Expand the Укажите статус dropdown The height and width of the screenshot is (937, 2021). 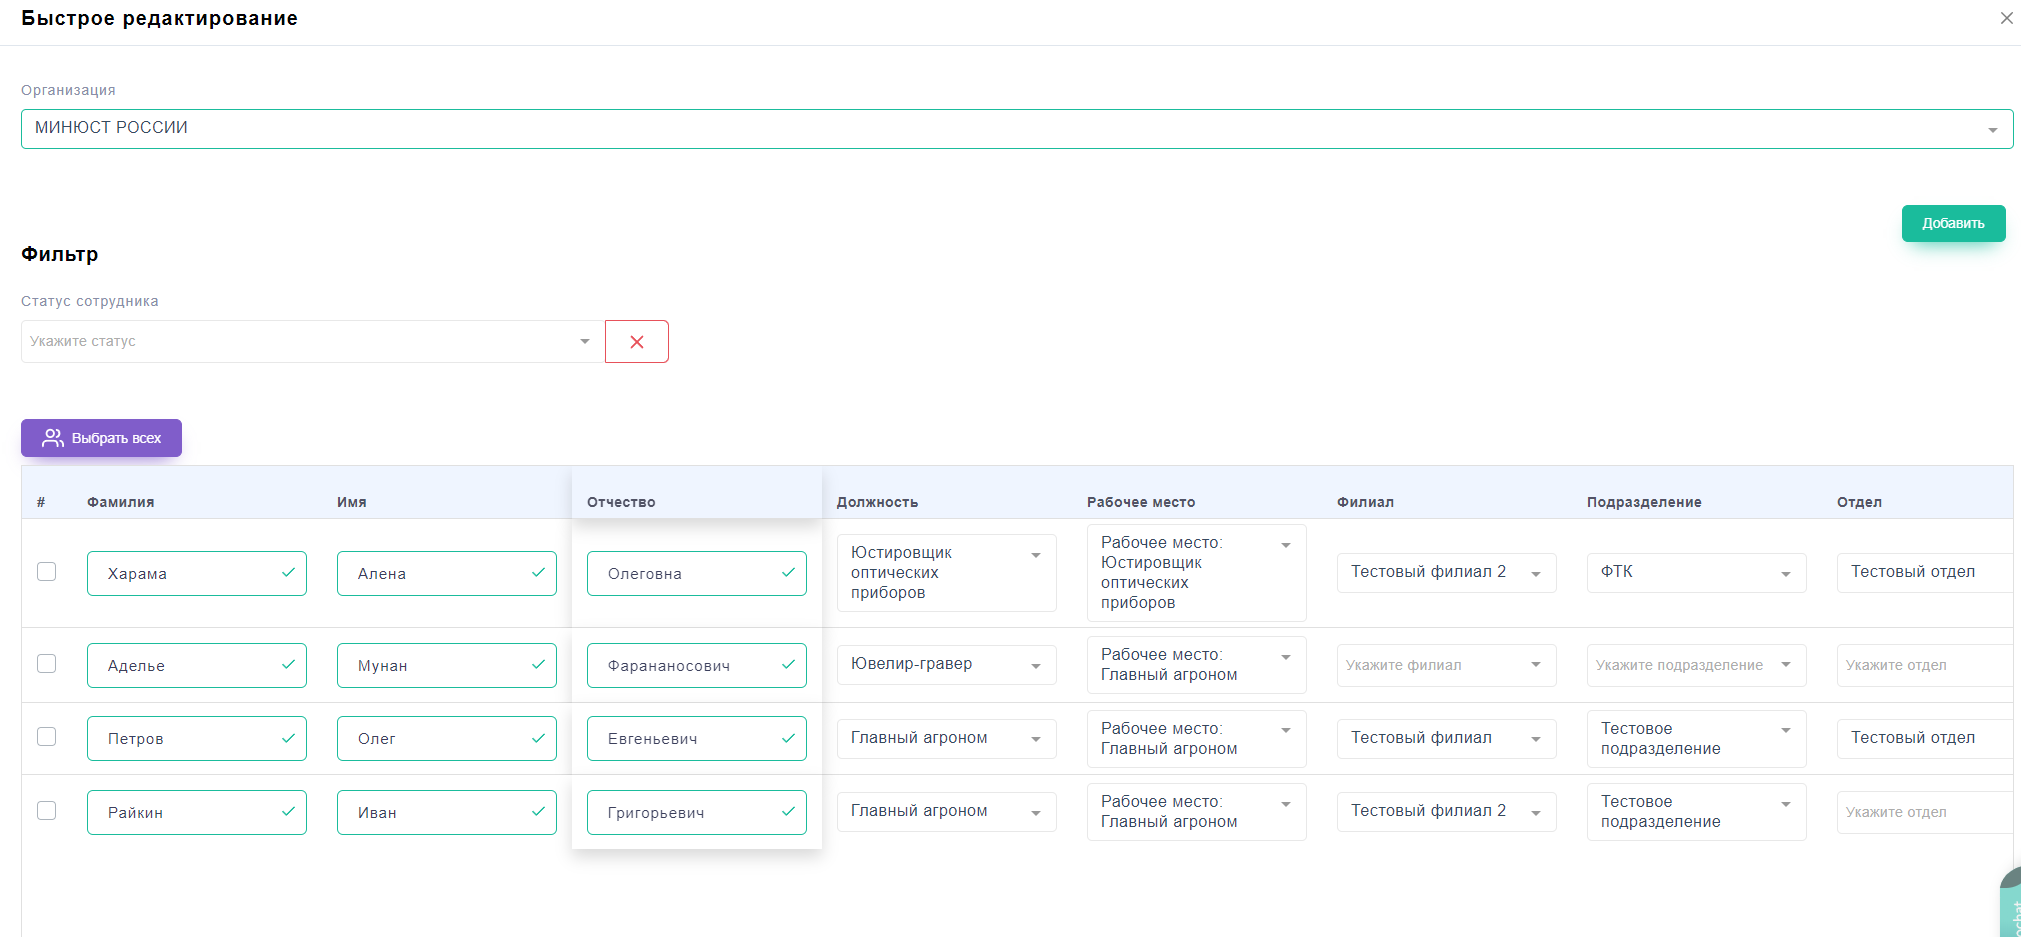point(312,342)
